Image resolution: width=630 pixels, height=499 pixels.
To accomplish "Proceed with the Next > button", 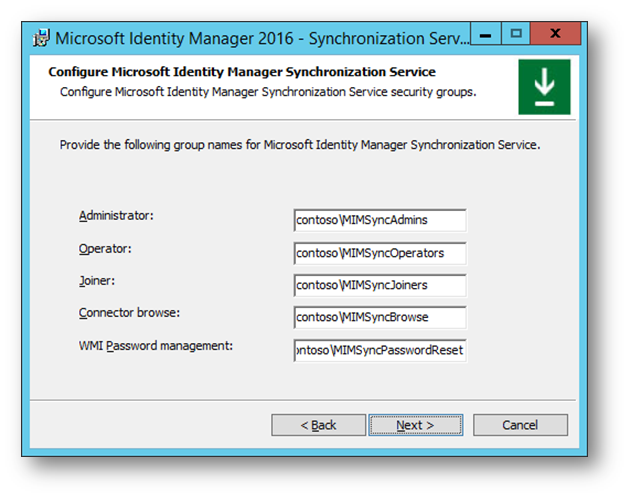I will 416,425.
